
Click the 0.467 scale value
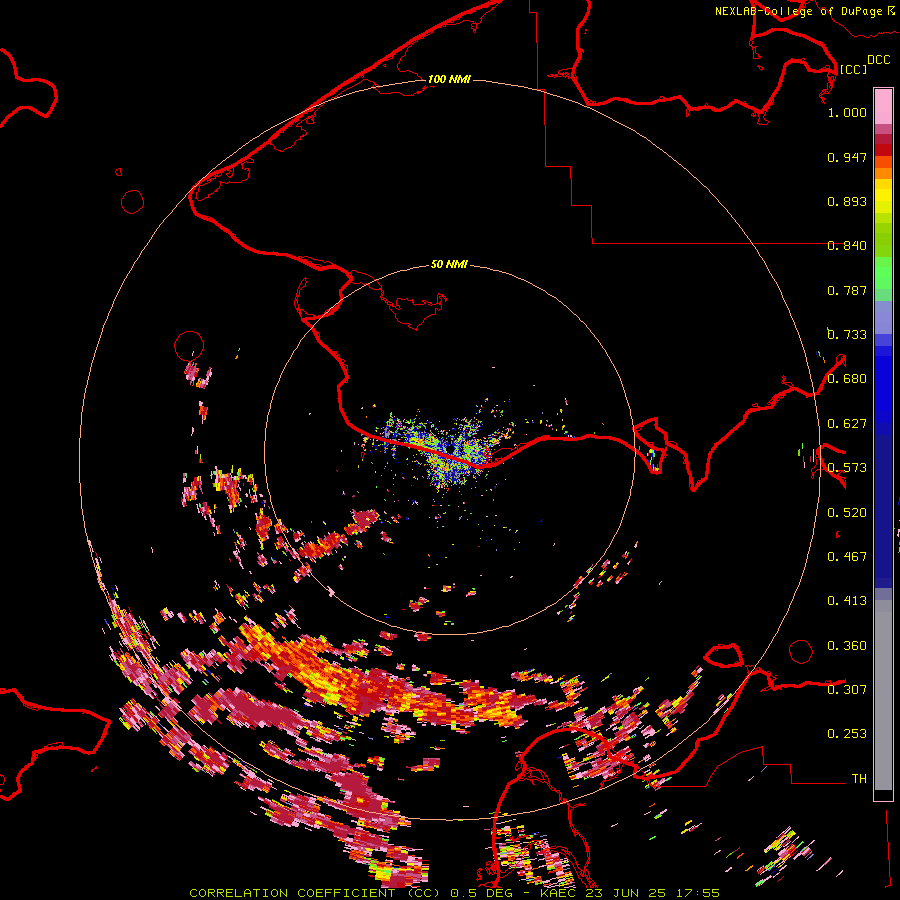coord(847,557)
